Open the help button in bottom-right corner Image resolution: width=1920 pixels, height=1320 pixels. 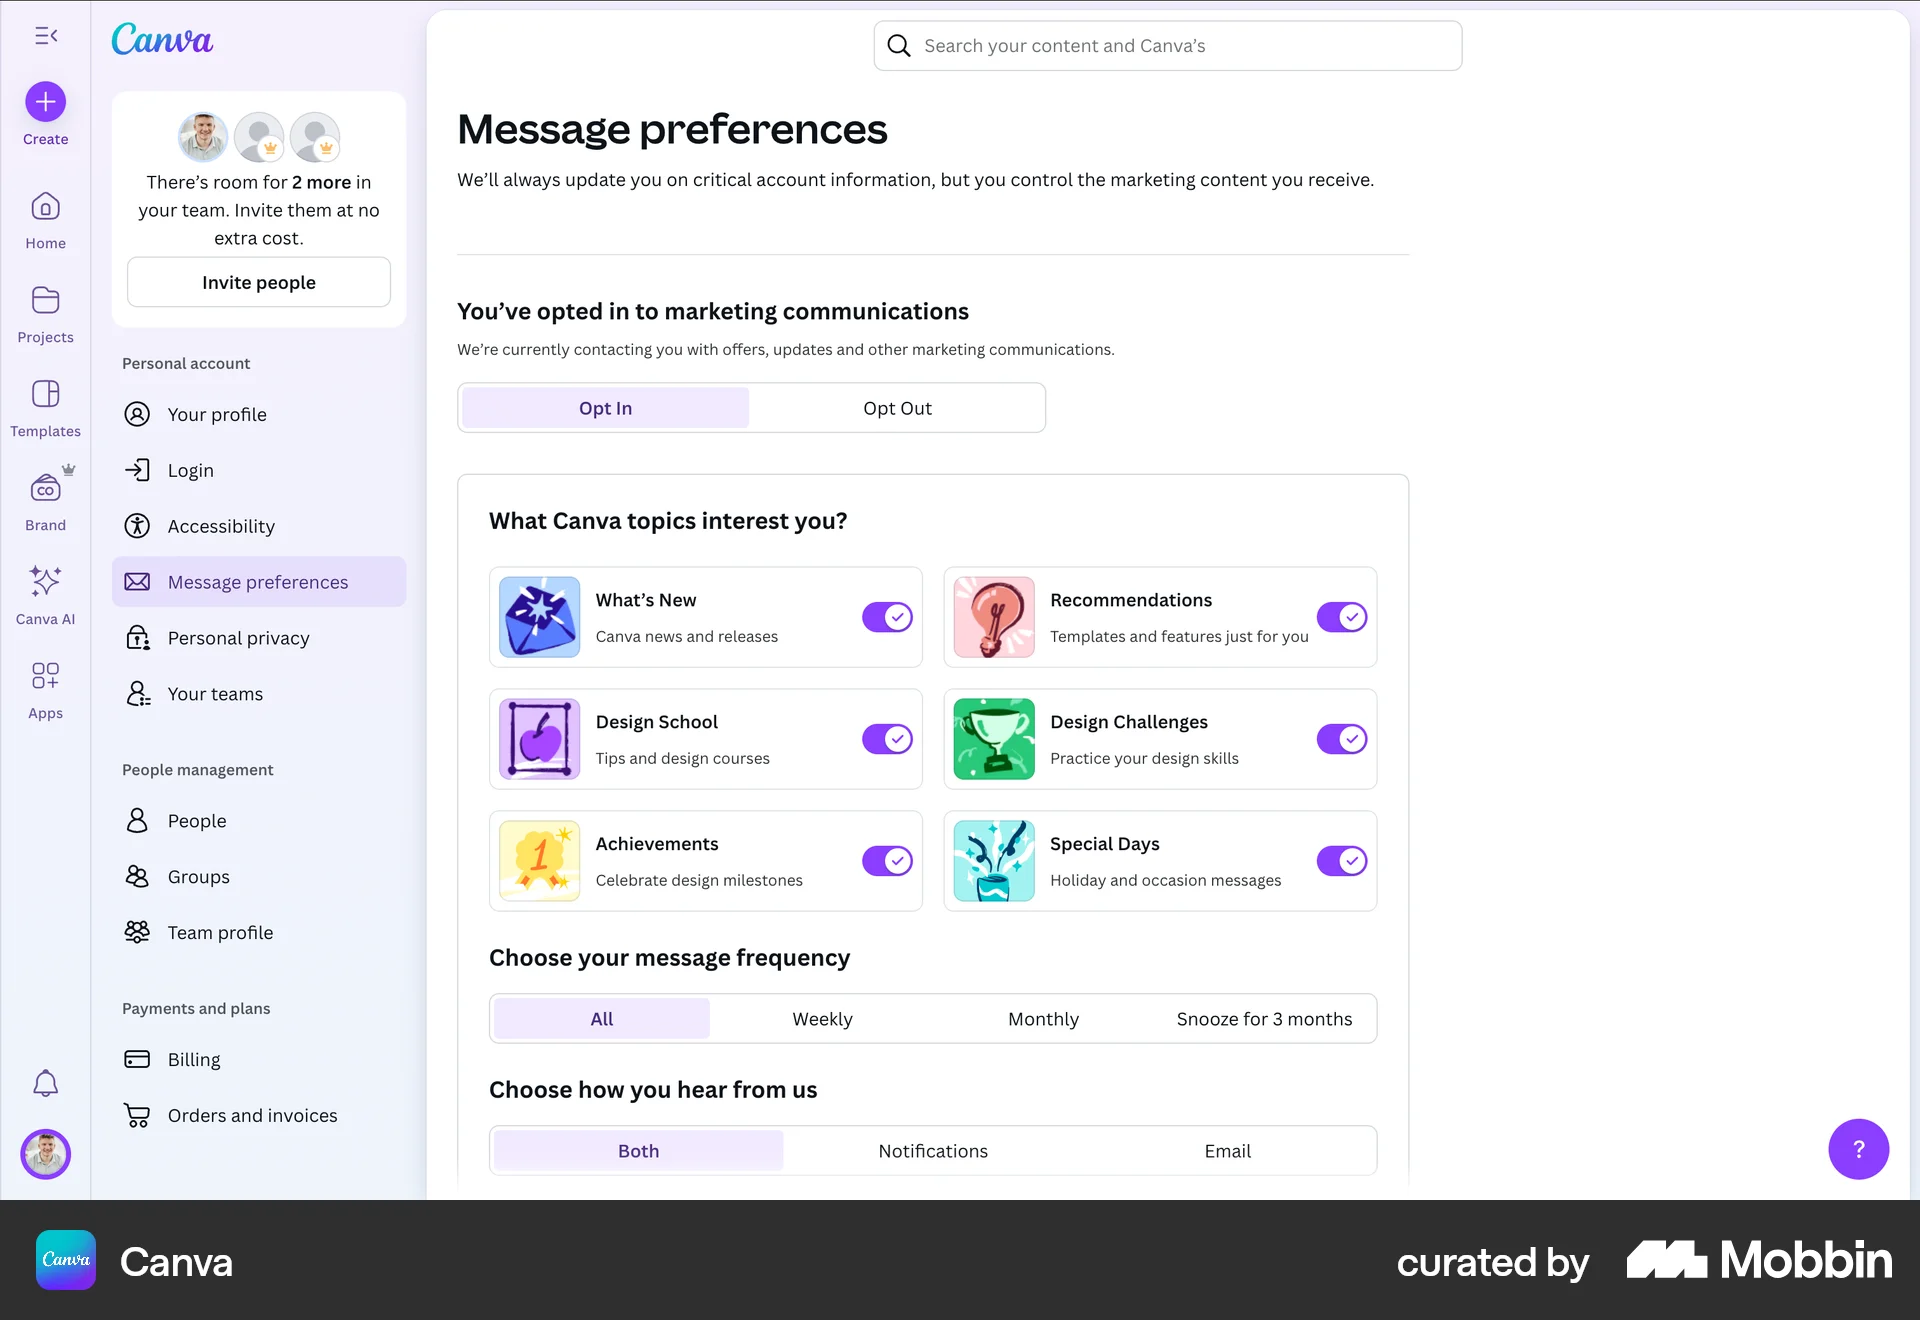coord(1858,1149)
